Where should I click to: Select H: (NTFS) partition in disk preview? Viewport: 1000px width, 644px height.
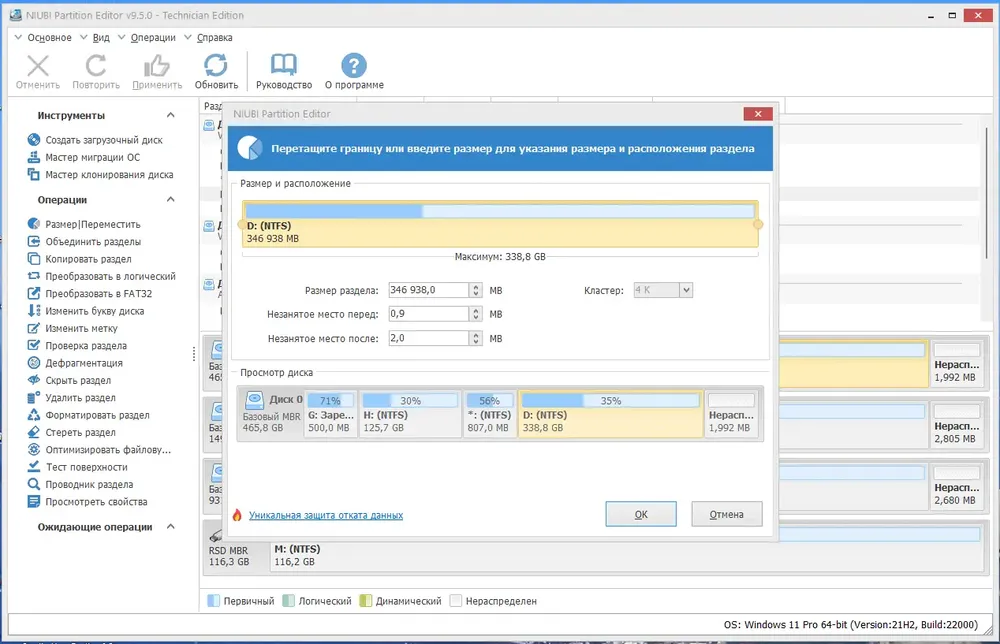pos(410,414)
